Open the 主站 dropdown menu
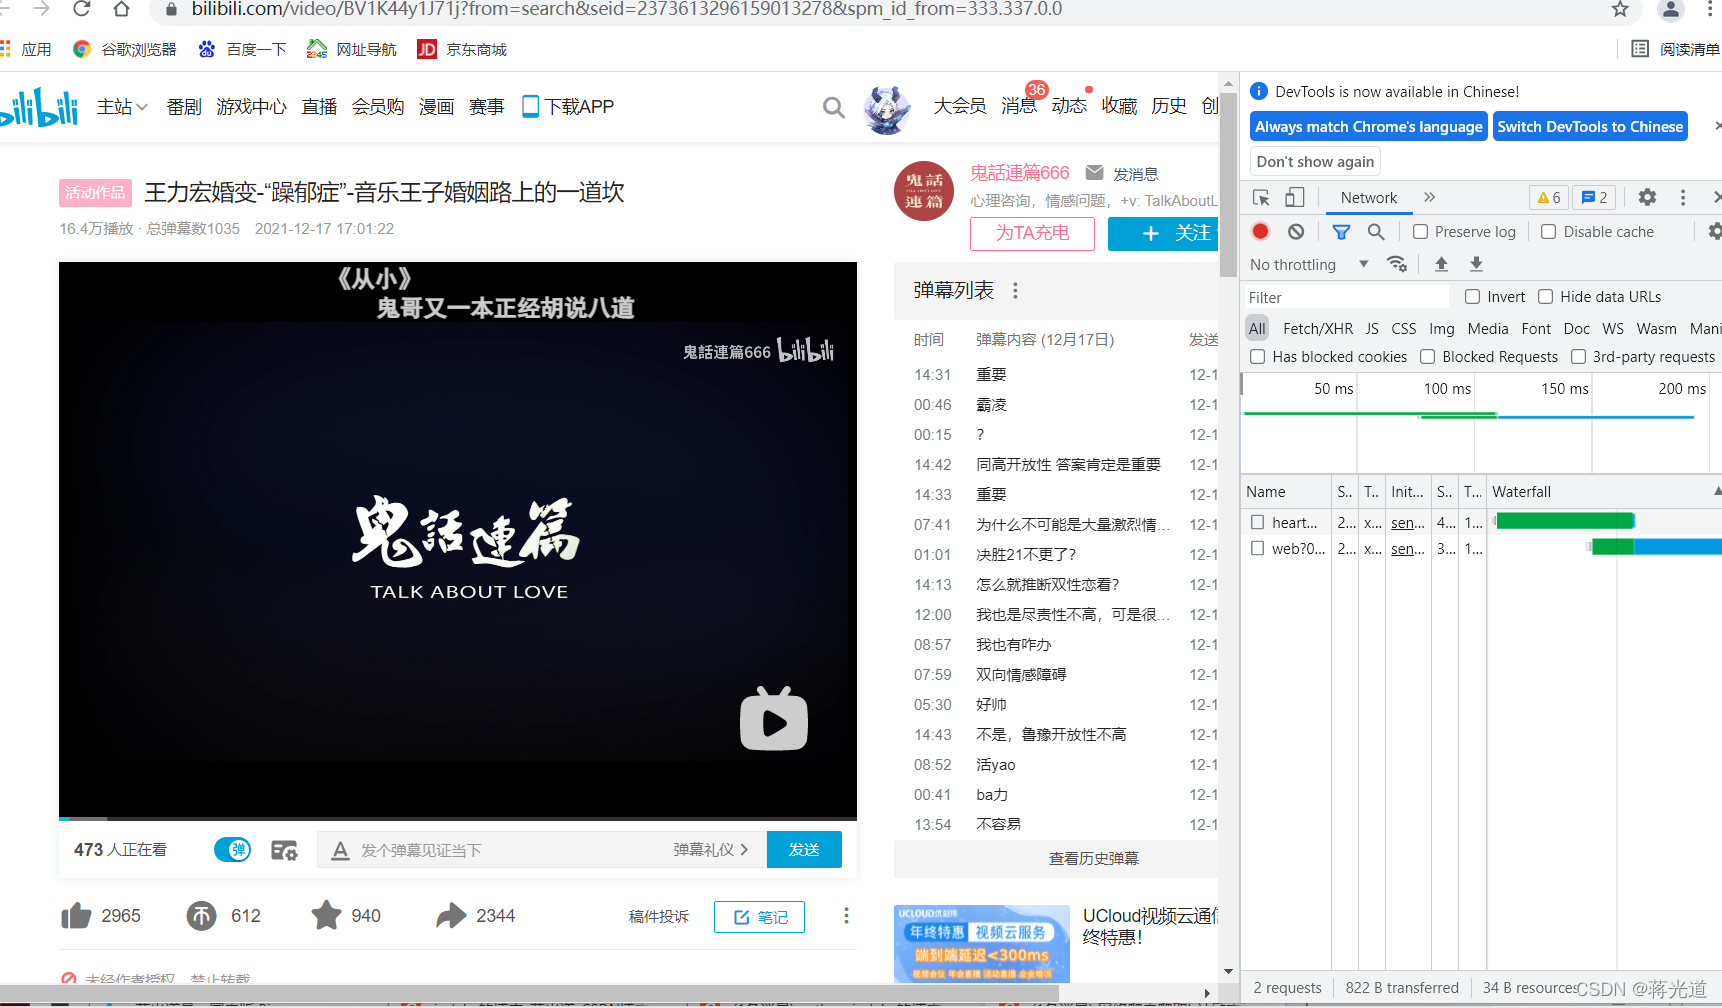This screenshot has height=1008, width=1722. tap(121, 107)
